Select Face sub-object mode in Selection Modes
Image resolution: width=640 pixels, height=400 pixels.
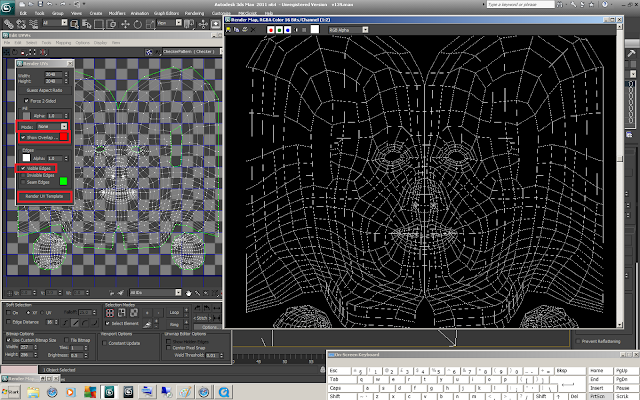tap(134, 313)
